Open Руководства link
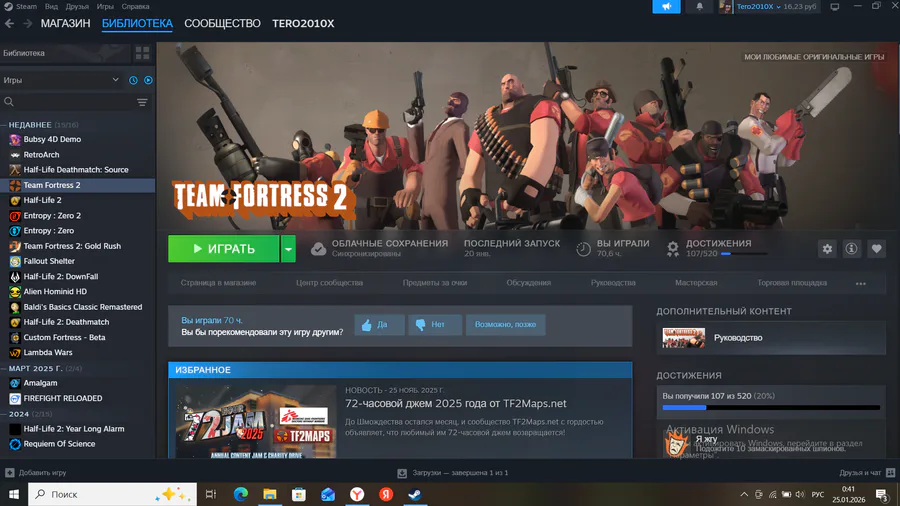The image size is (900, 506). 613,283
